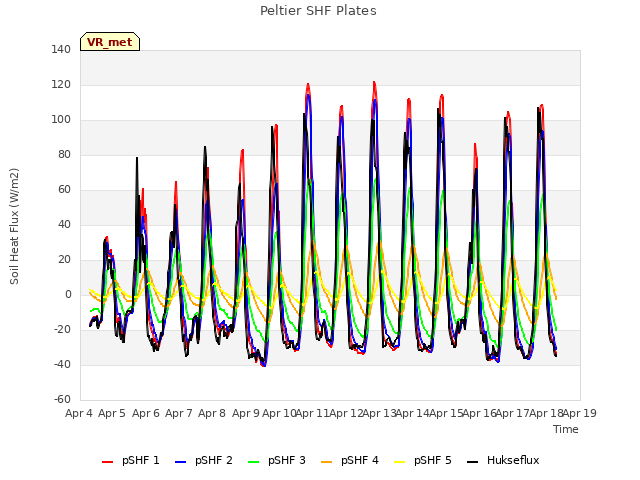Click the Apr 9 x-axis tick label
The height and width of the screenshot is (480, 640).
click(246, 413)
